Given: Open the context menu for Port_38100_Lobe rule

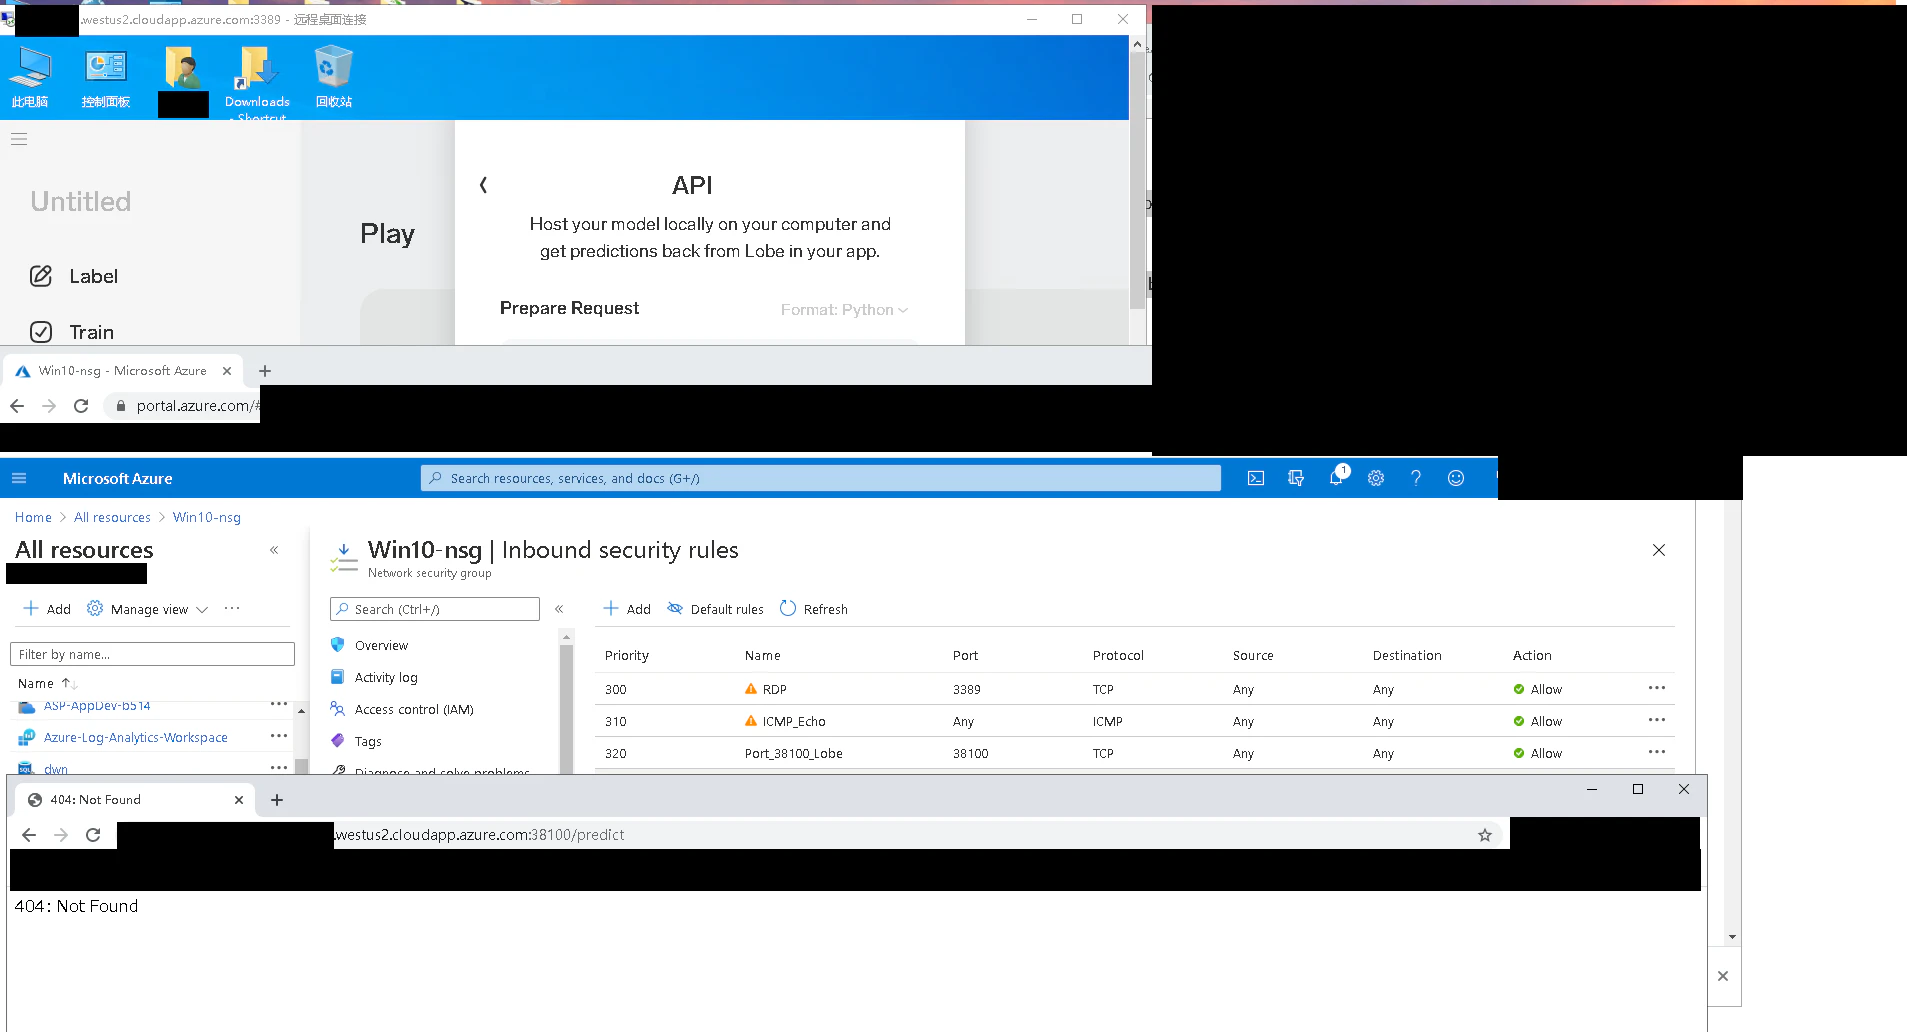Looking at the screenshot, I should click(x=1657, y=752).
